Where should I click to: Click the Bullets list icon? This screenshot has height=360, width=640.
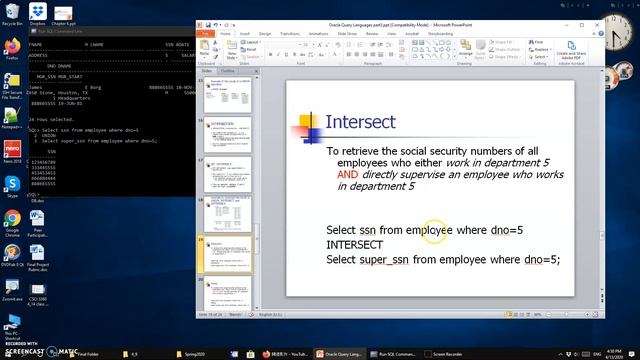tap(349, 44)
